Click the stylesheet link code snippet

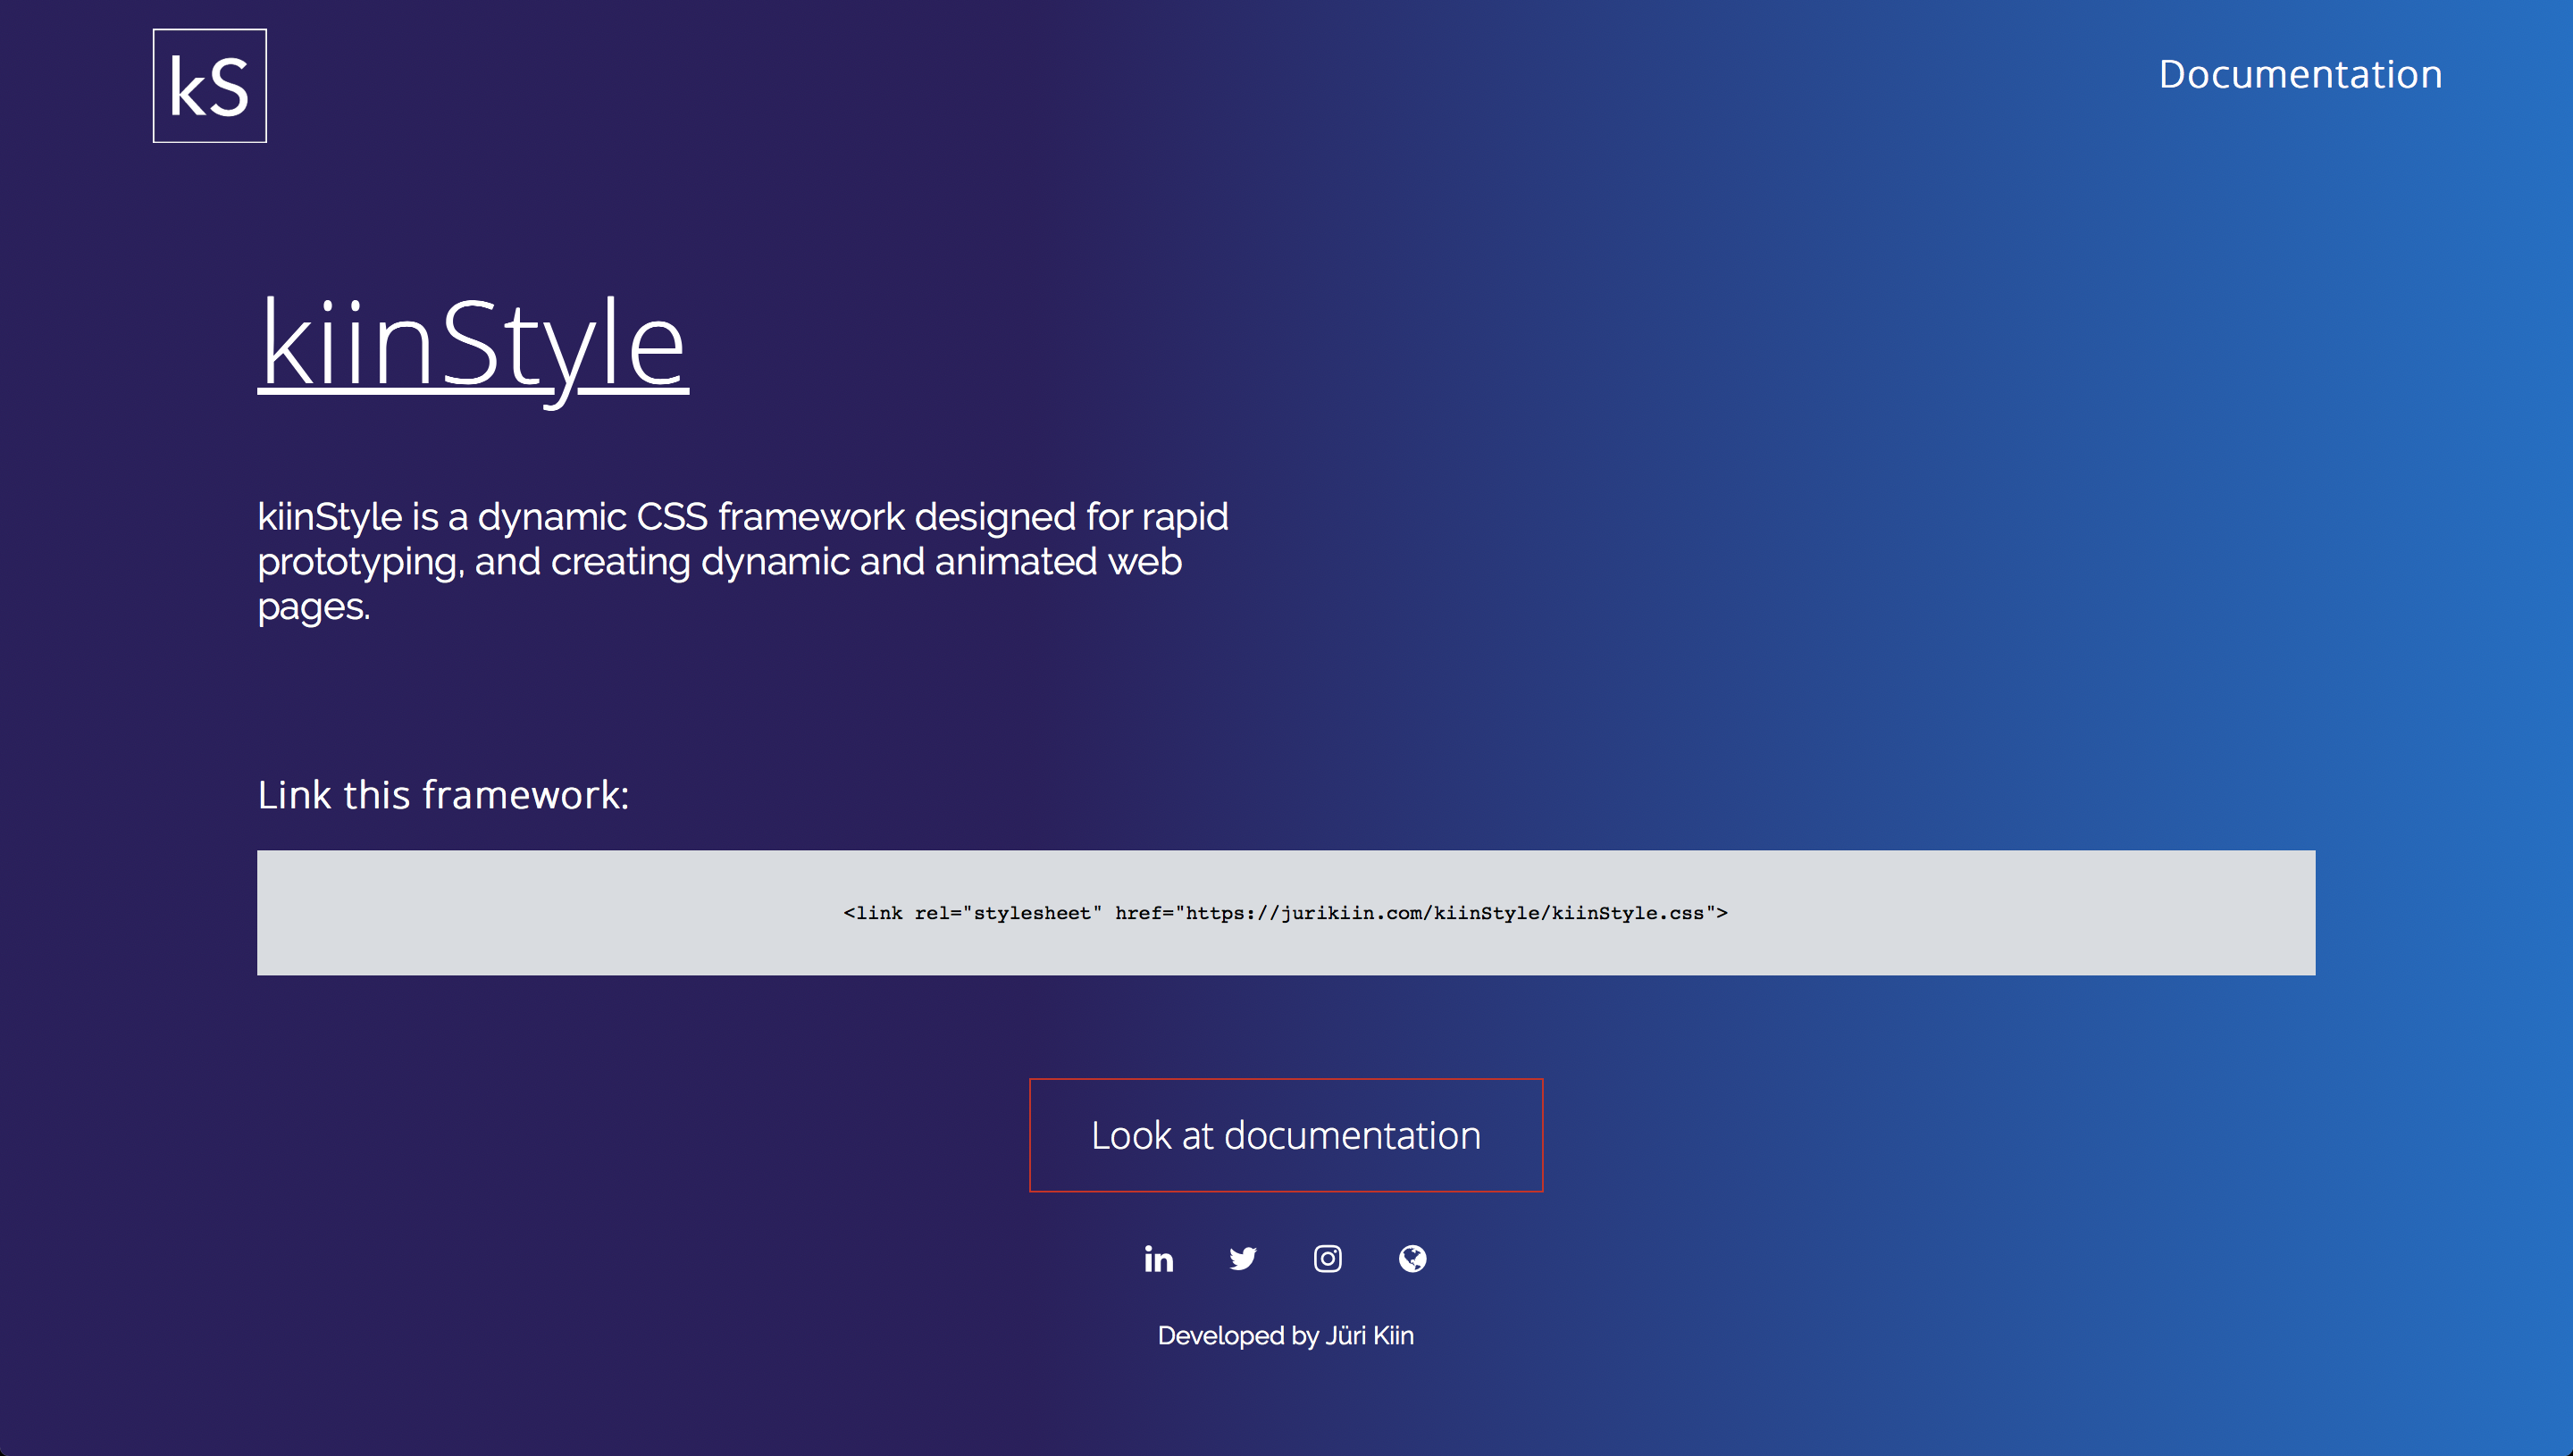tap(1286, 913)
